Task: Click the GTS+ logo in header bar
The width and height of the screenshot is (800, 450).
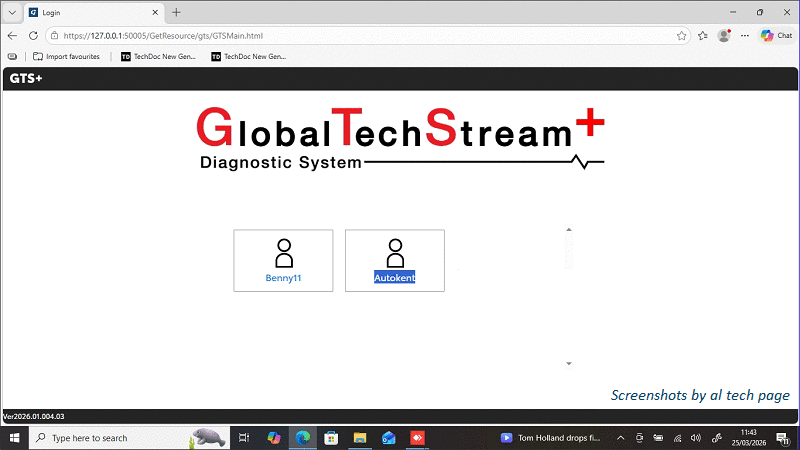Action: click(x=25, y=78)
